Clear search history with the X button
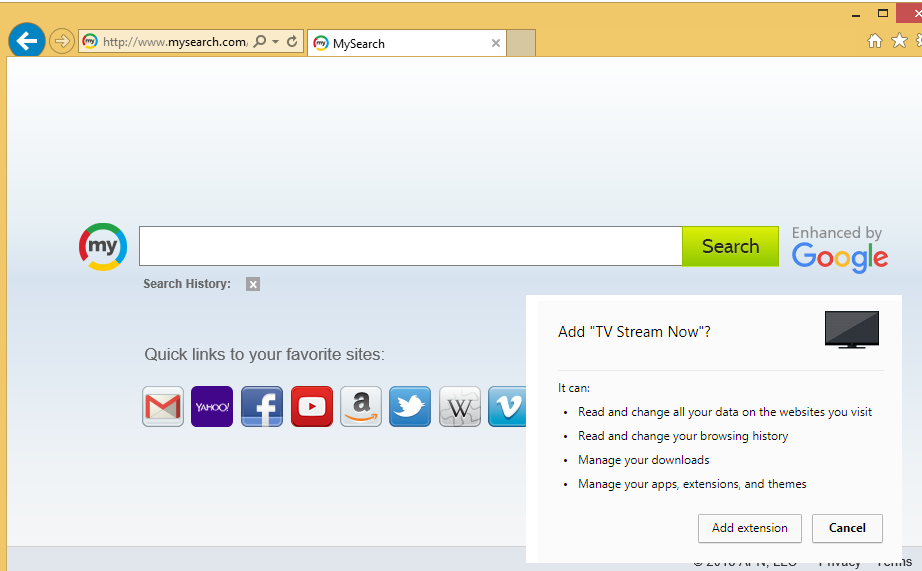The image size is (922, 571). click(253, 284)
